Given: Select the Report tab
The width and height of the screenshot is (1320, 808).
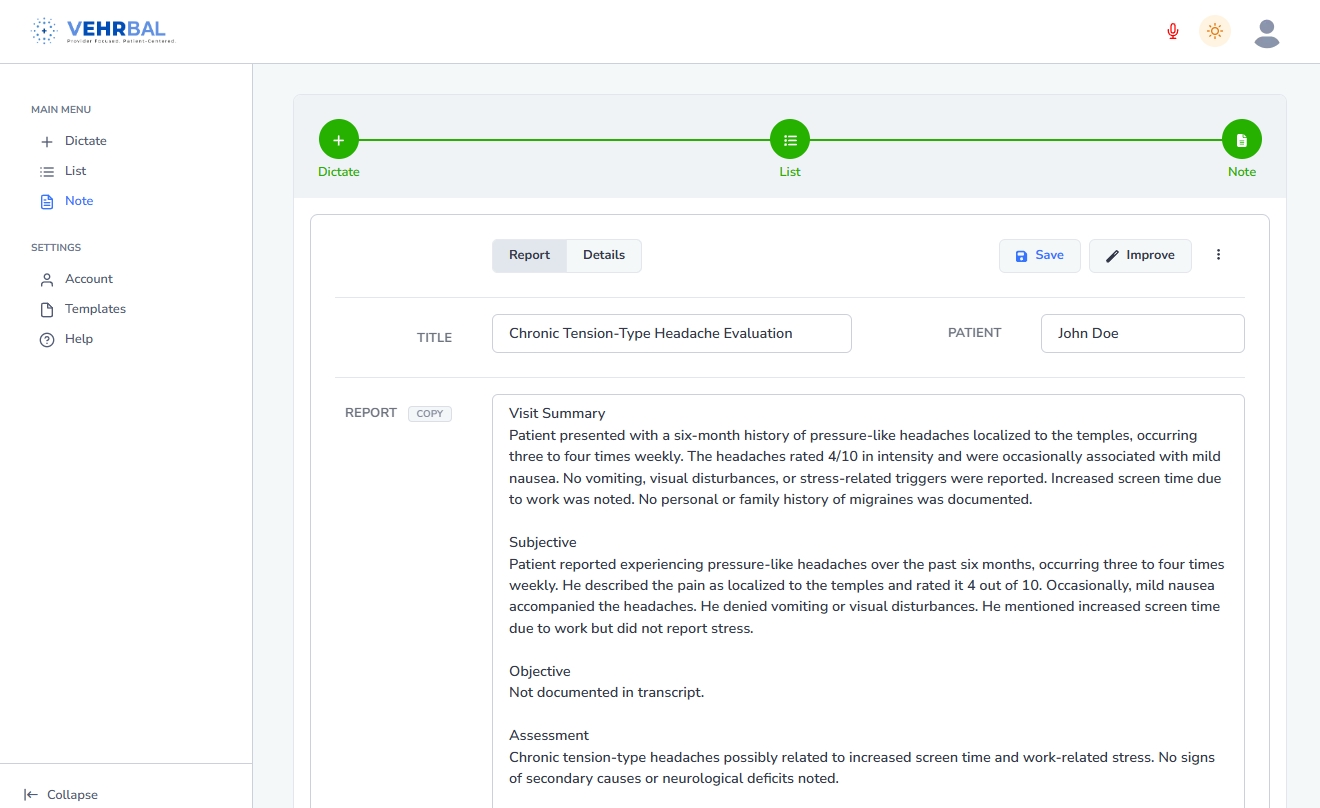Looking at the screenshot, I should (529, 255).
